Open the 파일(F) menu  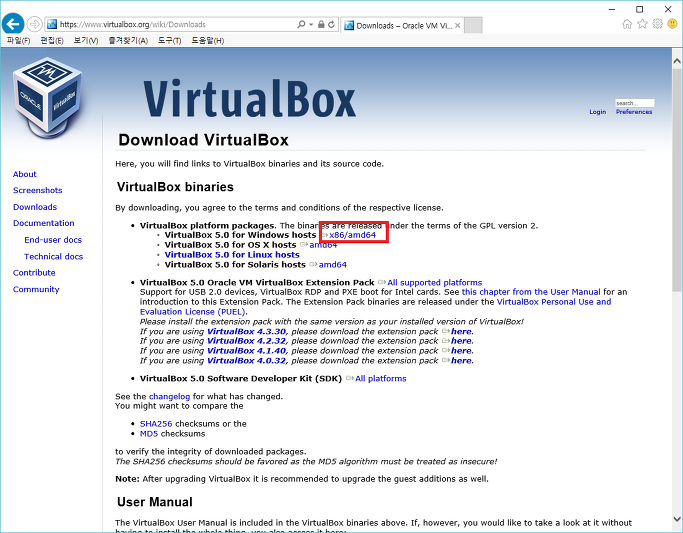[18, 40]
